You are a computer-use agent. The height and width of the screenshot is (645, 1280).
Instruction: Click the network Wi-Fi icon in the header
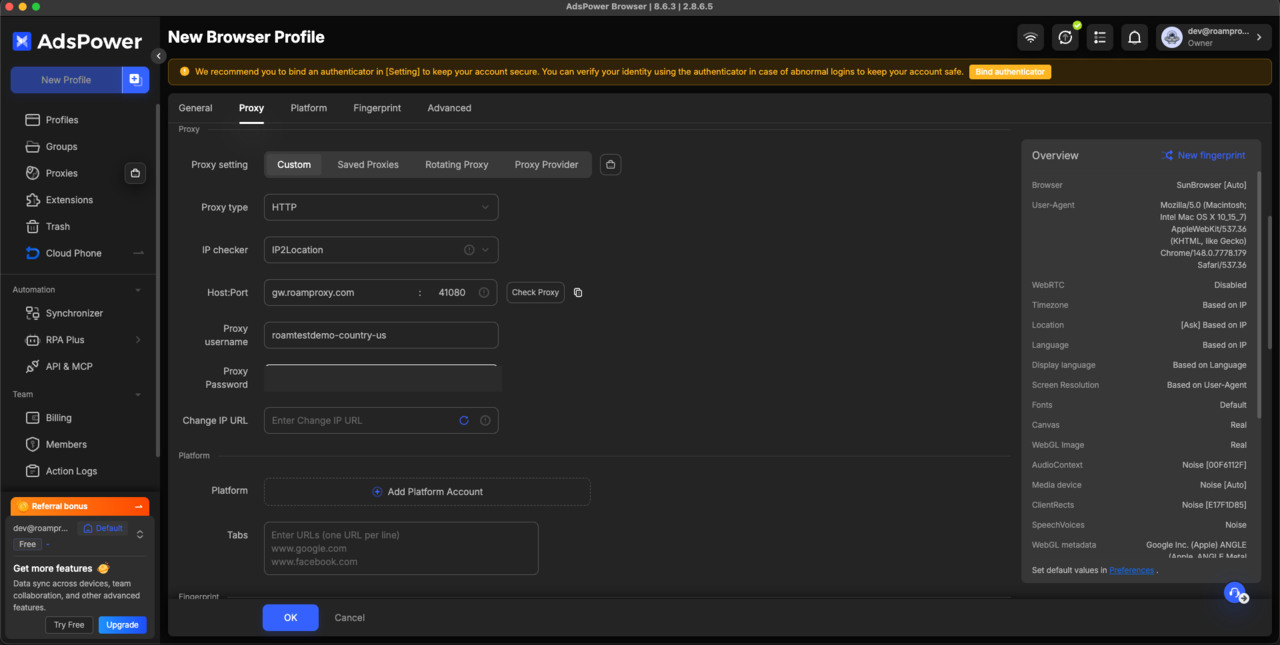tap(1030, 38)
